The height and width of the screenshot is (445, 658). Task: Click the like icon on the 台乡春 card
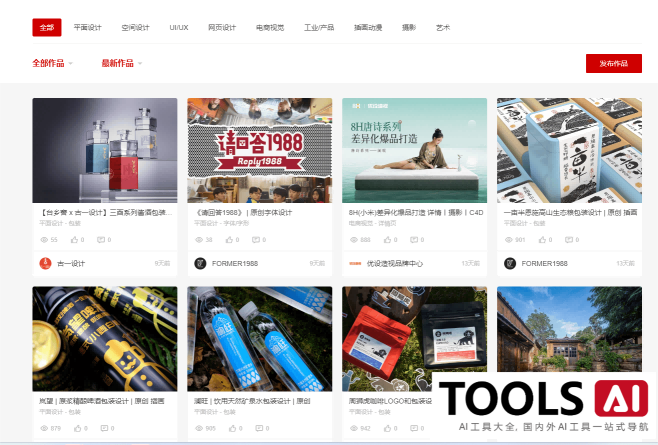pos(74,240)
